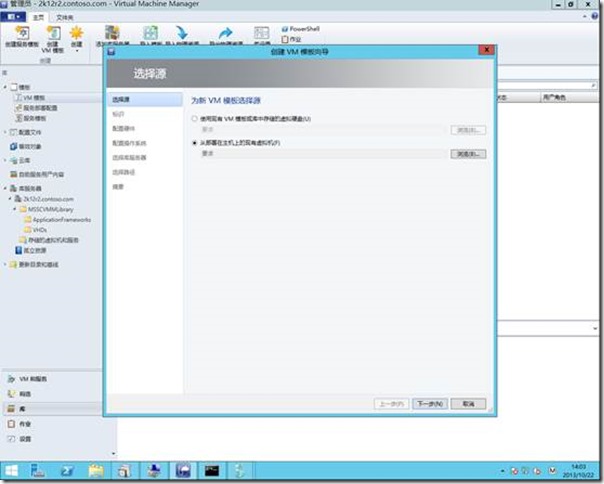Click the green Import Template ribbon icon
The width and height of the screenshot is (604, 484).
pos(151,35)
